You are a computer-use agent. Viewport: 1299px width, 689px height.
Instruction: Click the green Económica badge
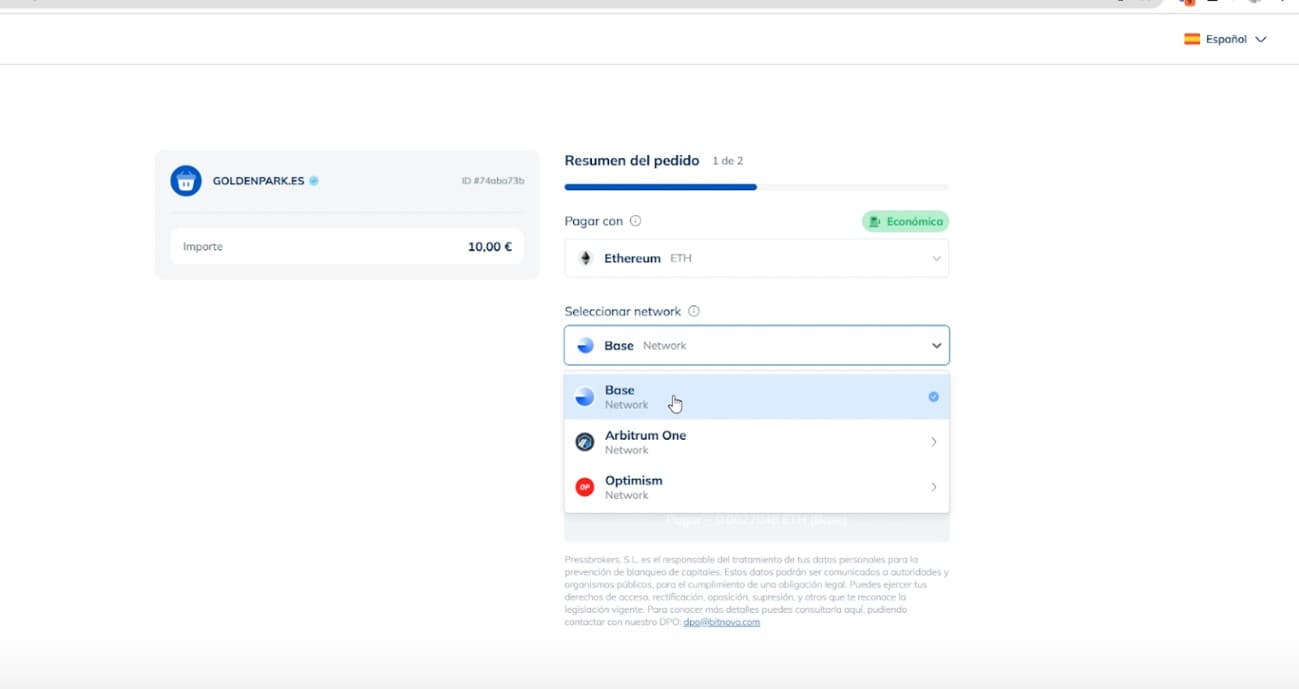click(905, 221)
